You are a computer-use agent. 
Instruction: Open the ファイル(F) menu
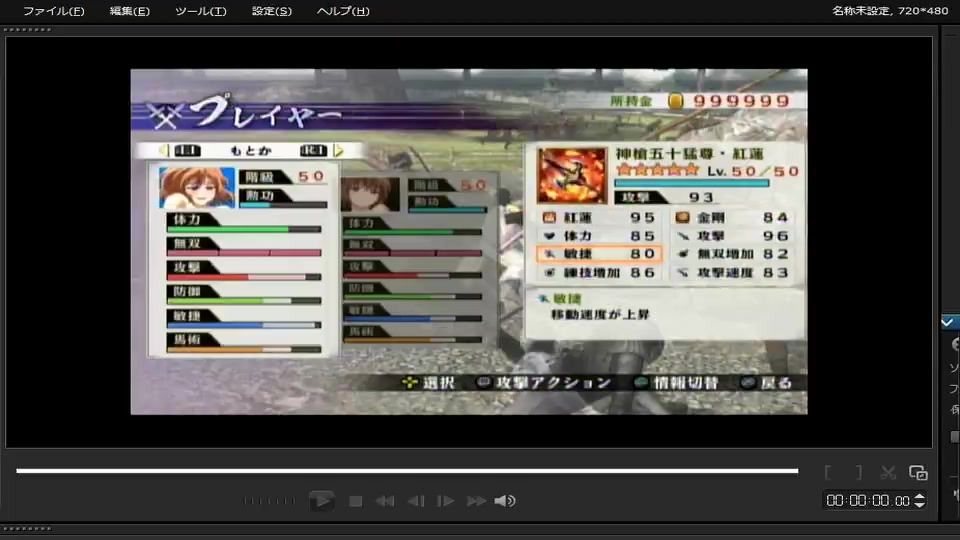pyautogui.click(x=53, y=11)
